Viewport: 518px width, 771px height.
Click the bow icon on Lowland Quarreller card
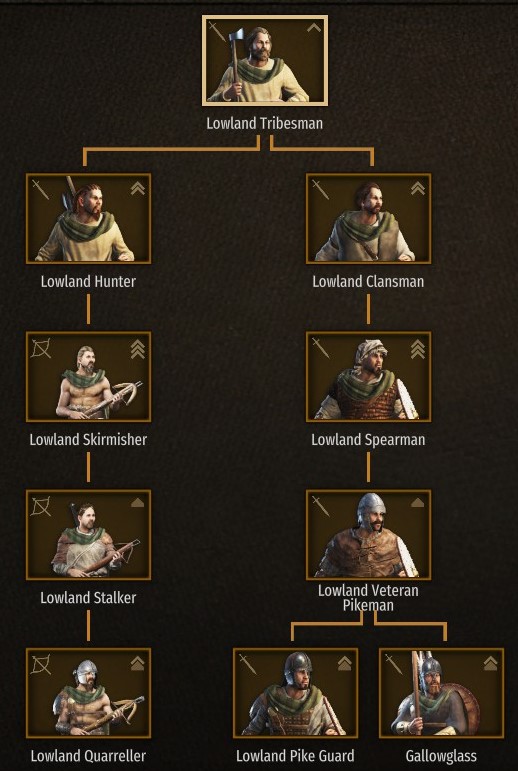41,665
